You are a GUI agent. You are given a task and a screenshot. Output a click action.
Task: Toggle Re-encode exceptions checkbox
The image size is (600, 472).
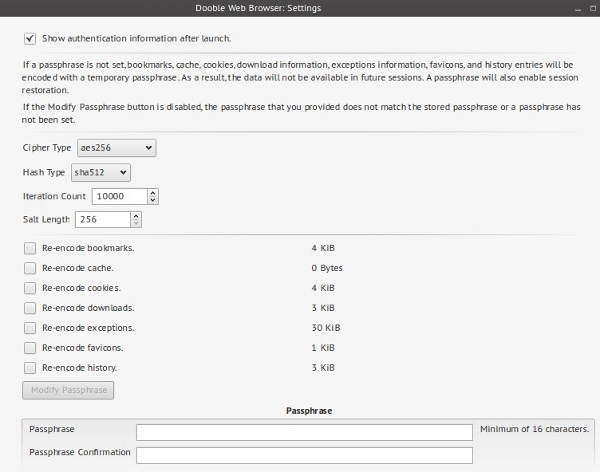(x=29, y=328)
